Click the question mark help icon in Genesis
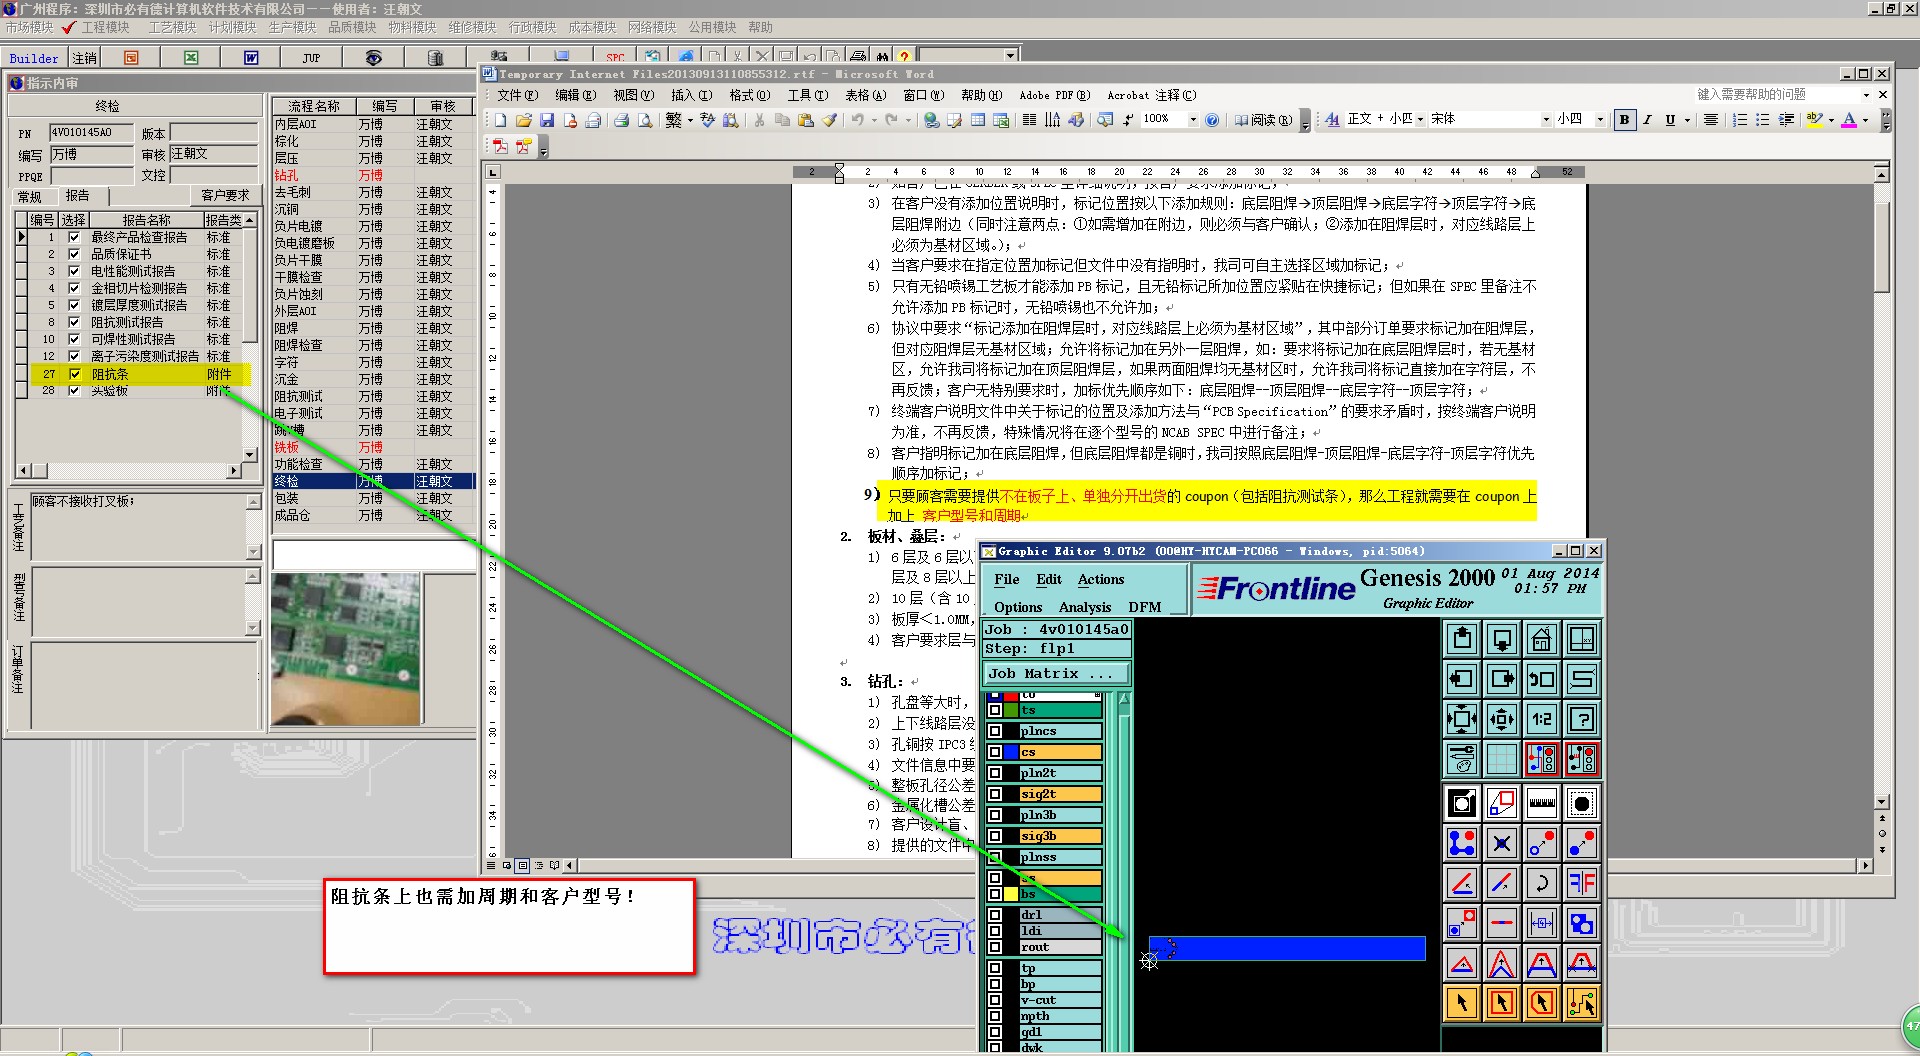1920x1056 pixels. click(x=1582, y=719)
